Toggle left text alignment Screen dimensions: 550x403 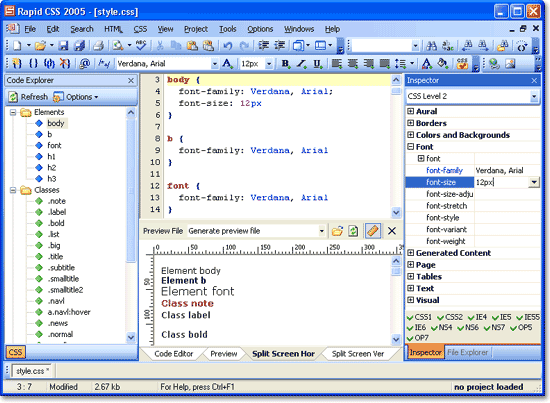coord(337,63)
